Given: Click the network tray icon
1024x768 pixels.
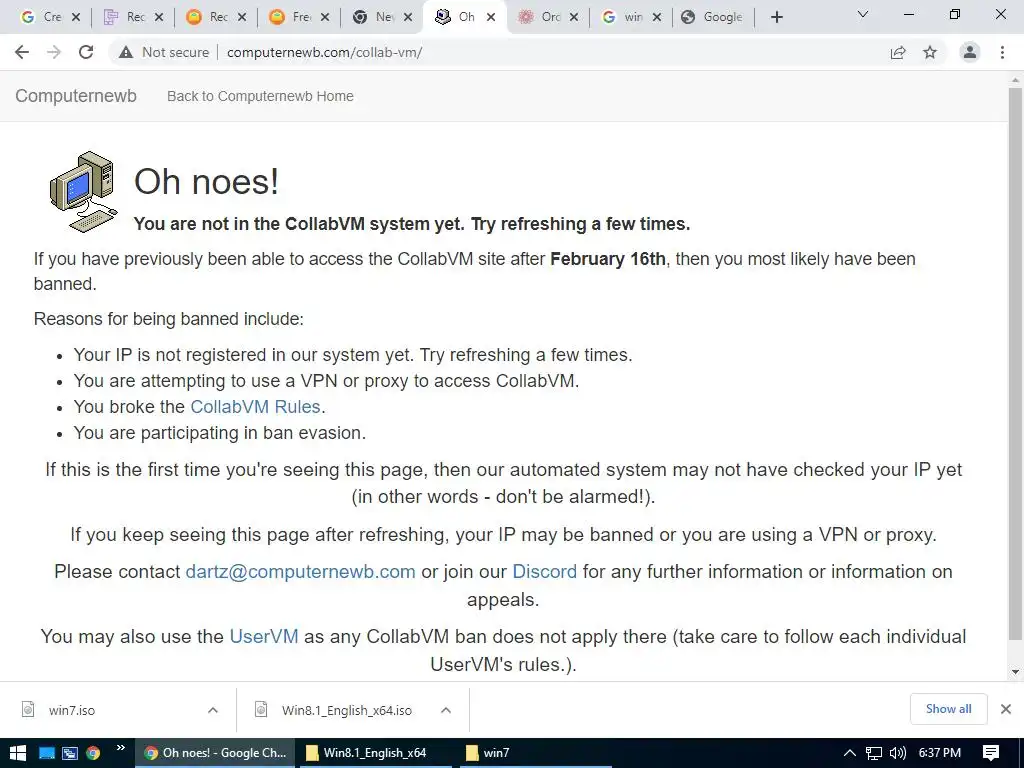Looking at the screenshot, I should (x=874, y=753).
